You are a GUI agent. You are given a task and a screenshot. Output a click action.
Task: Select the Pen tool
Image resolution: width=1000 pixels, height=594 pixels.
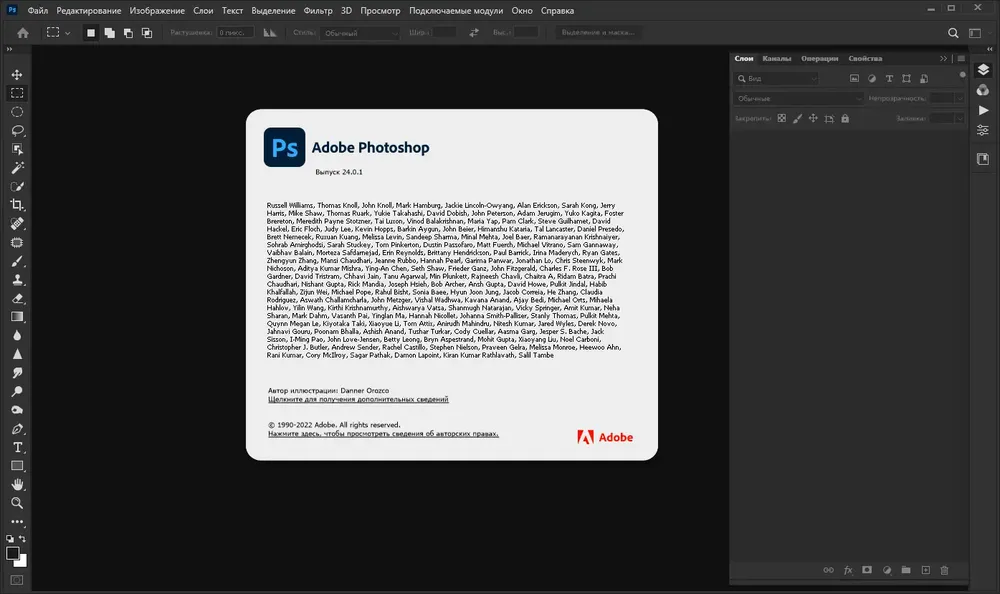point(17,429)
